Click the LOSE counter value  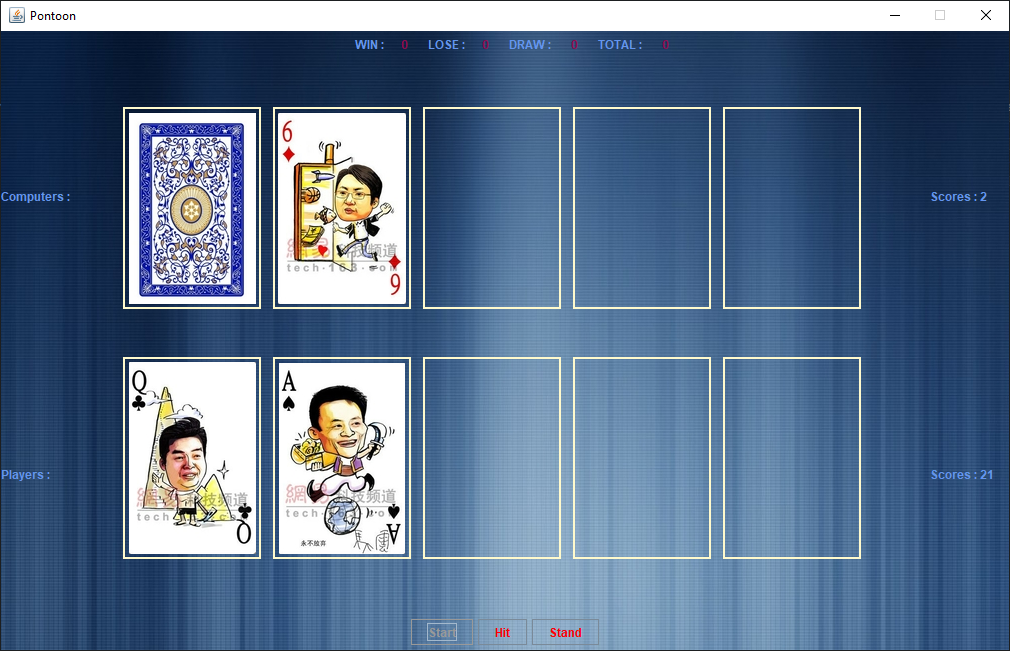click(x=485, y=44)
